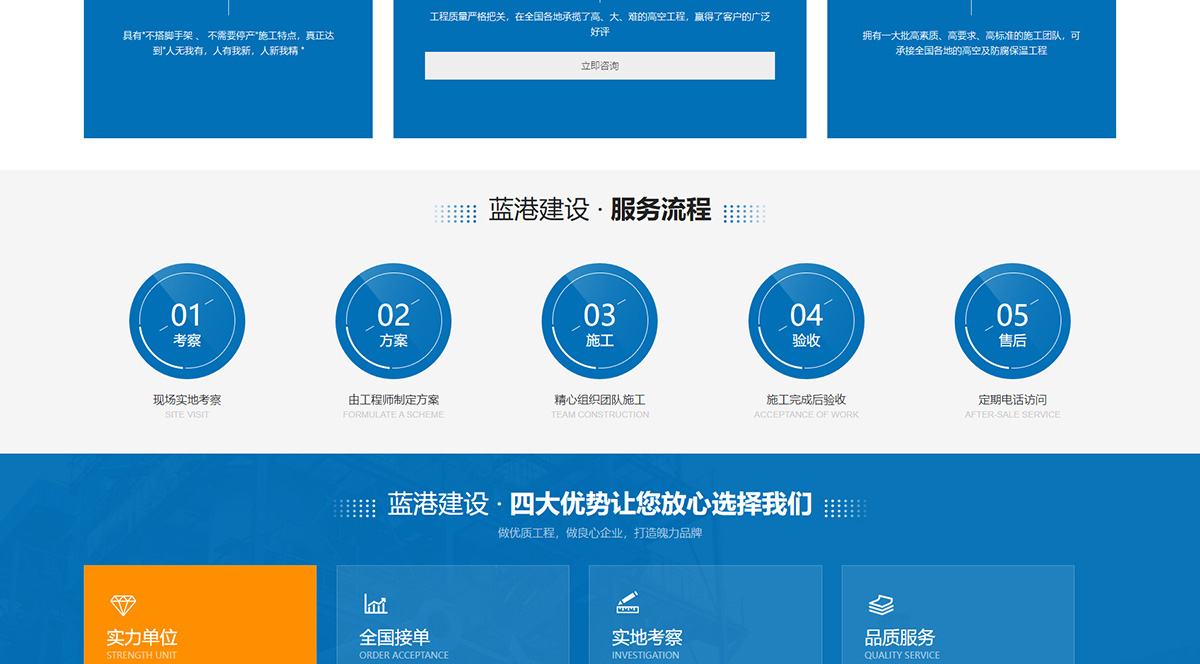Image resolution: width=1200 pixels, height=664 pixels.
Task: Click the 四大优势让您放心选择我们 heading
Action: point(600,504)
